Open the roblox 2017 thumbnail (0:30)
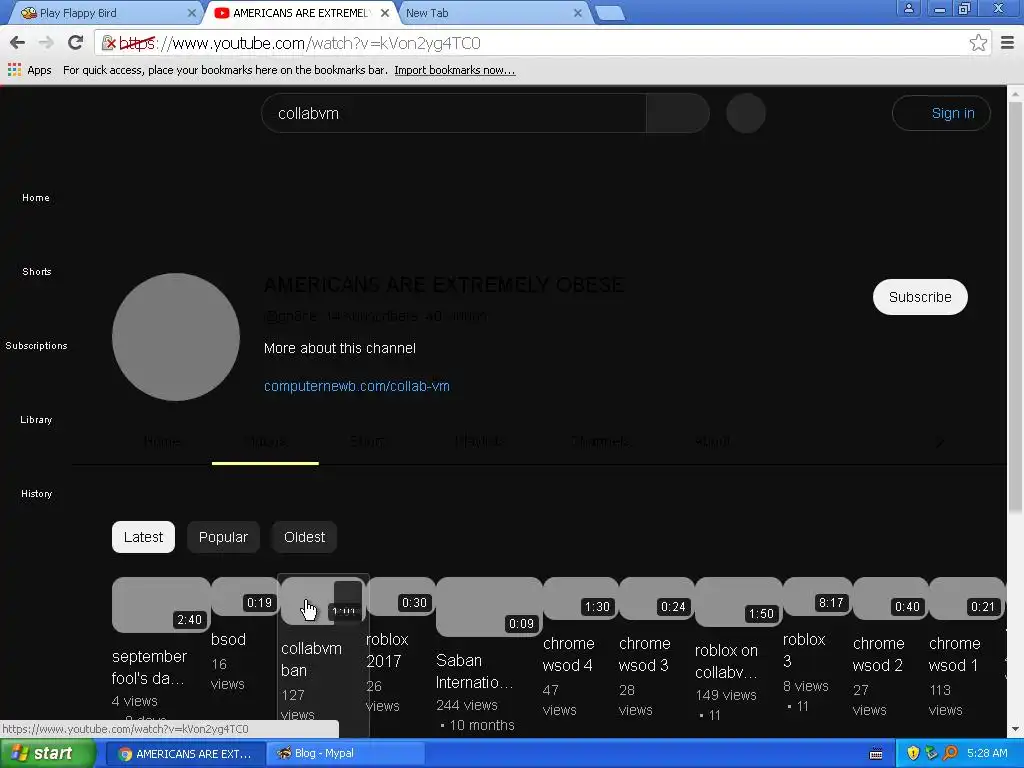Viewport: 1024px width, 768px height. tap(400, 596)
